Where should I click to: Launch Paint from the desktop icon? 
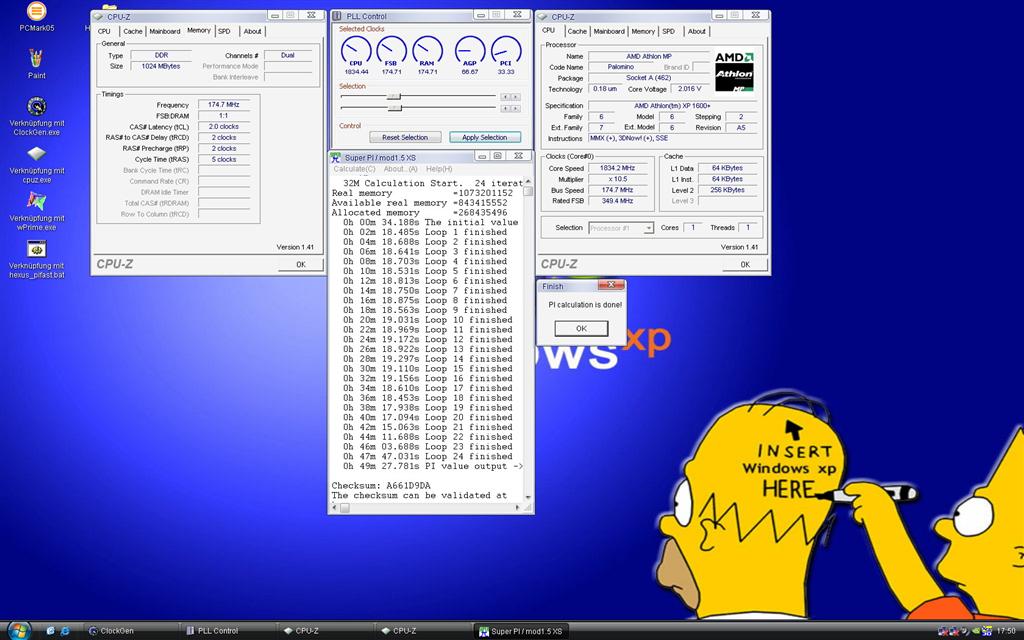[x=37, y=64]
